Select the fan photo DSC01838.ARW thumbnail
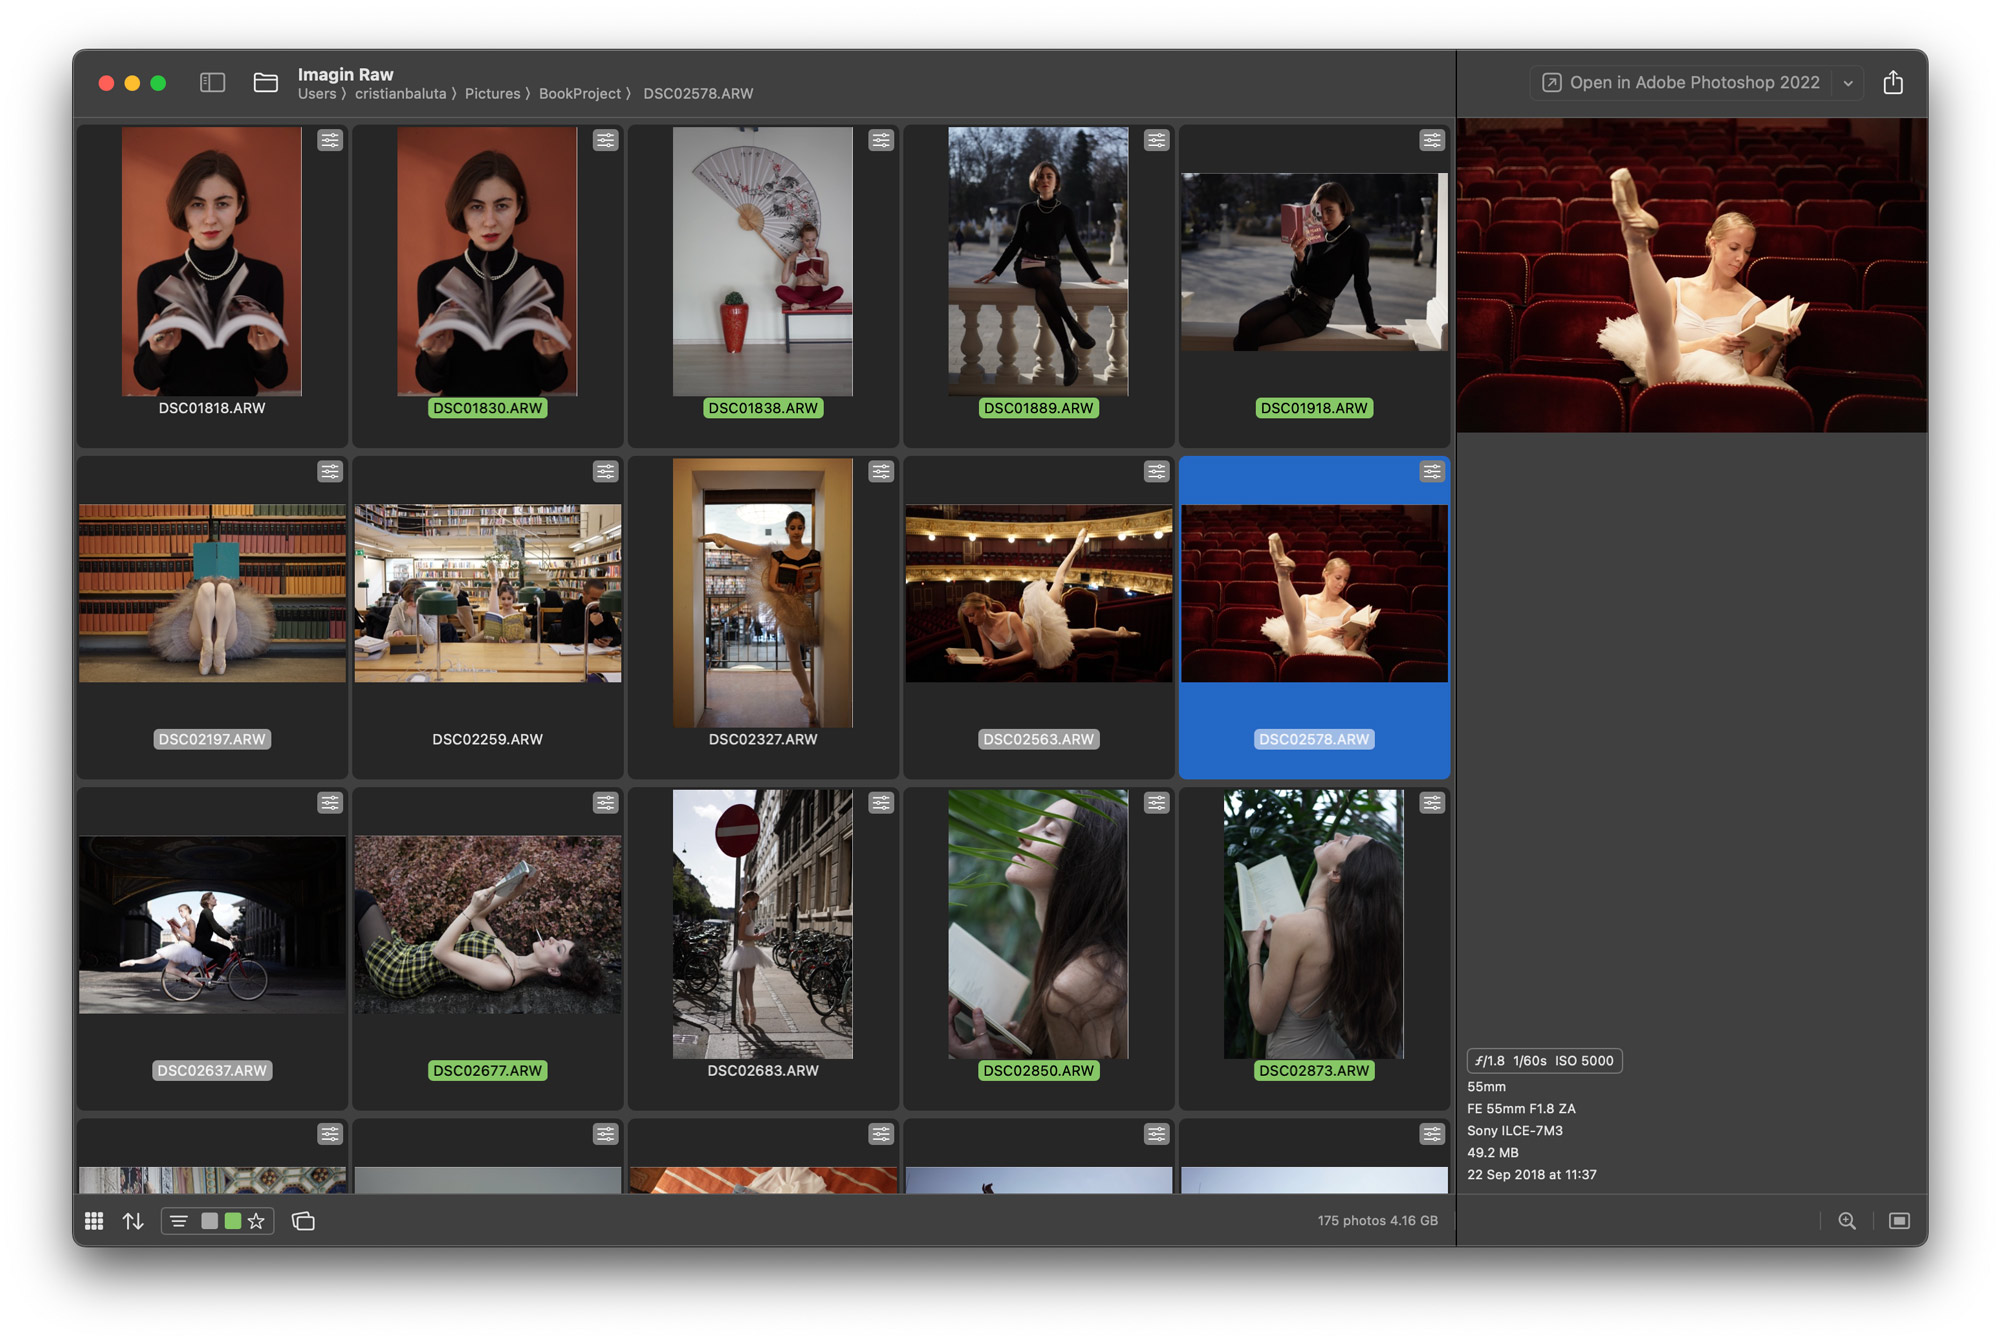Image resolution: width=2000 pixels, height=1342 pixels. (x=763, y=261)
